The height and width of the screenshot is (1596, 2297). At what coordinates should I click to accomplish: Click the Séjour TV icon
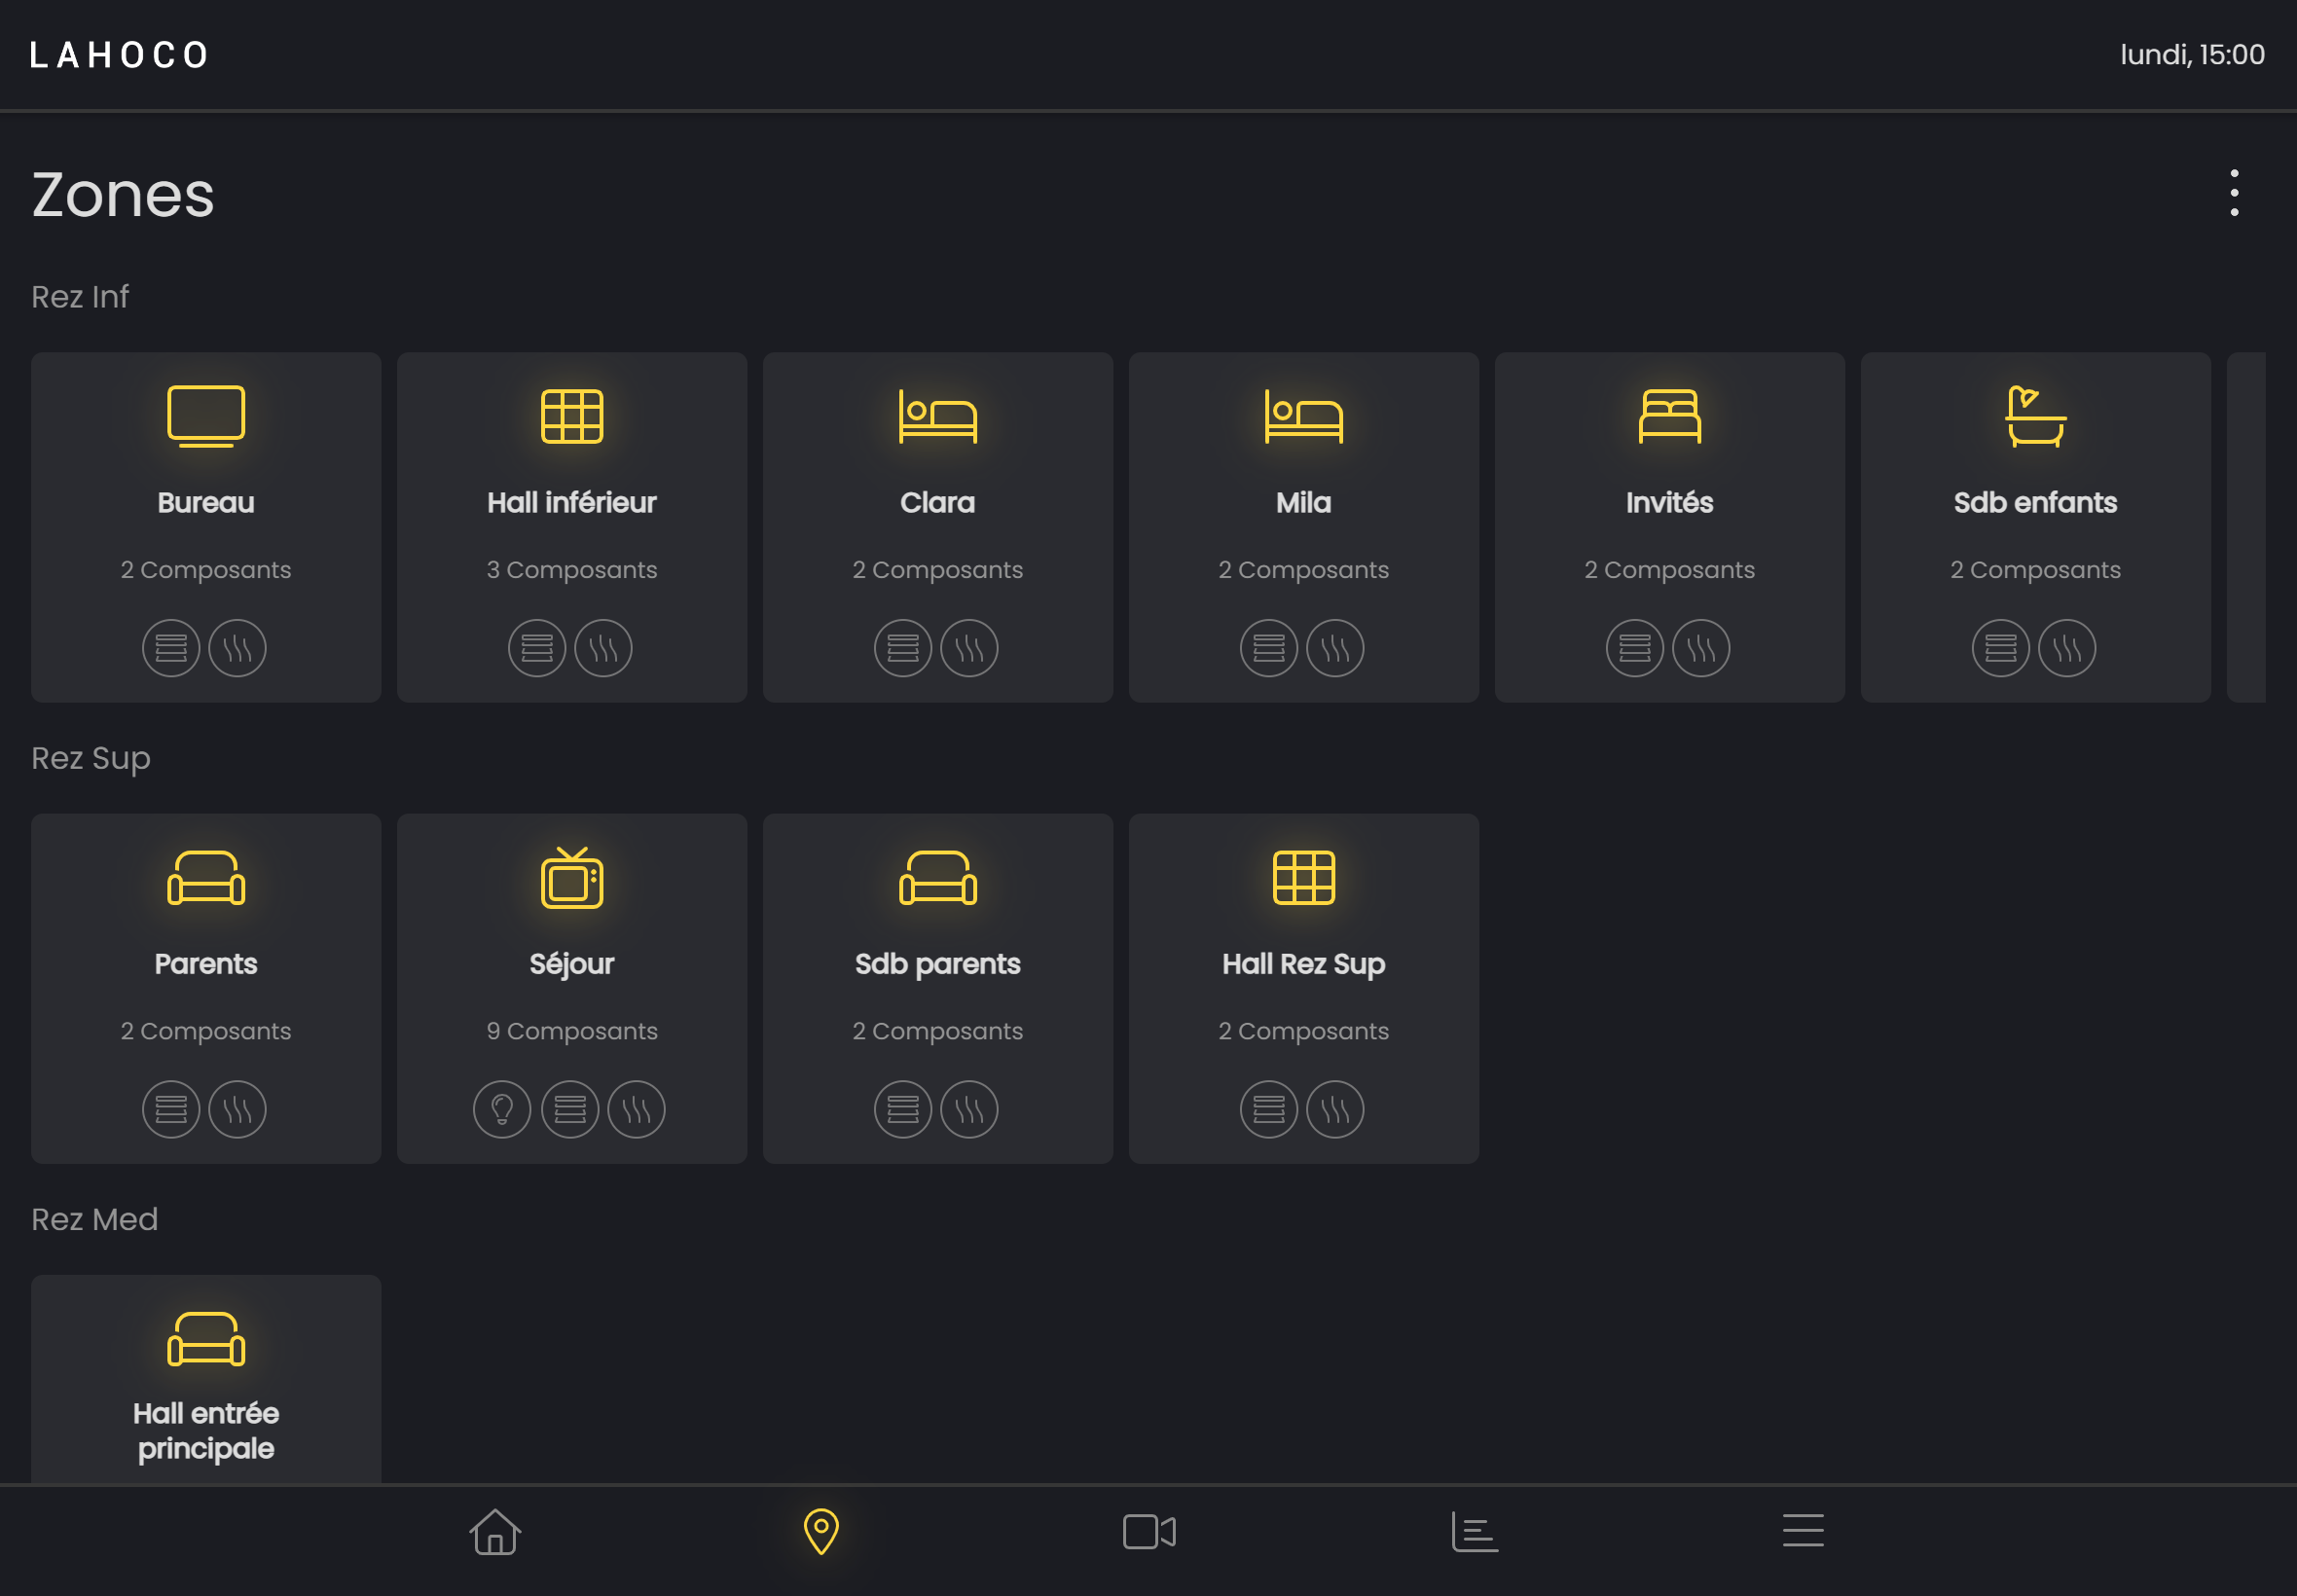tap(571, 878)
